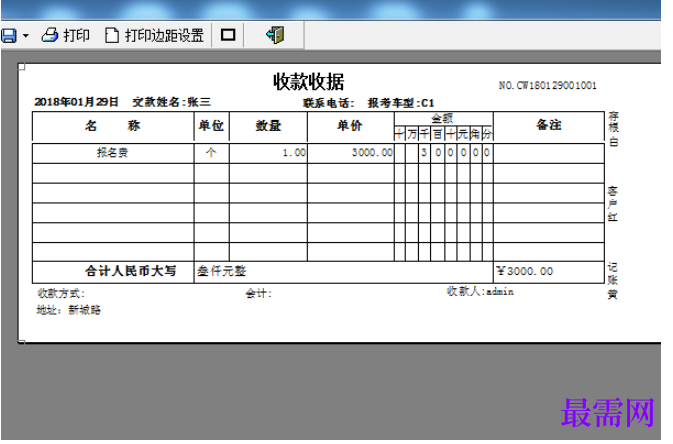Select the quantity value 1.00
This screenshot has height=444, width=673.
(x=294, y=153)
